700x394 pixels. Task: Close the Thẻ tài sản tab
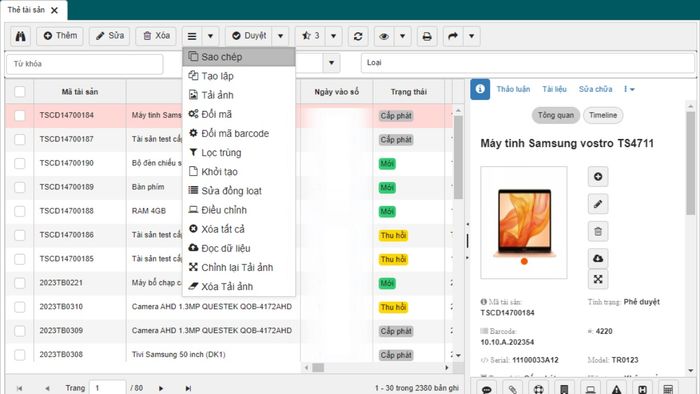54,10
